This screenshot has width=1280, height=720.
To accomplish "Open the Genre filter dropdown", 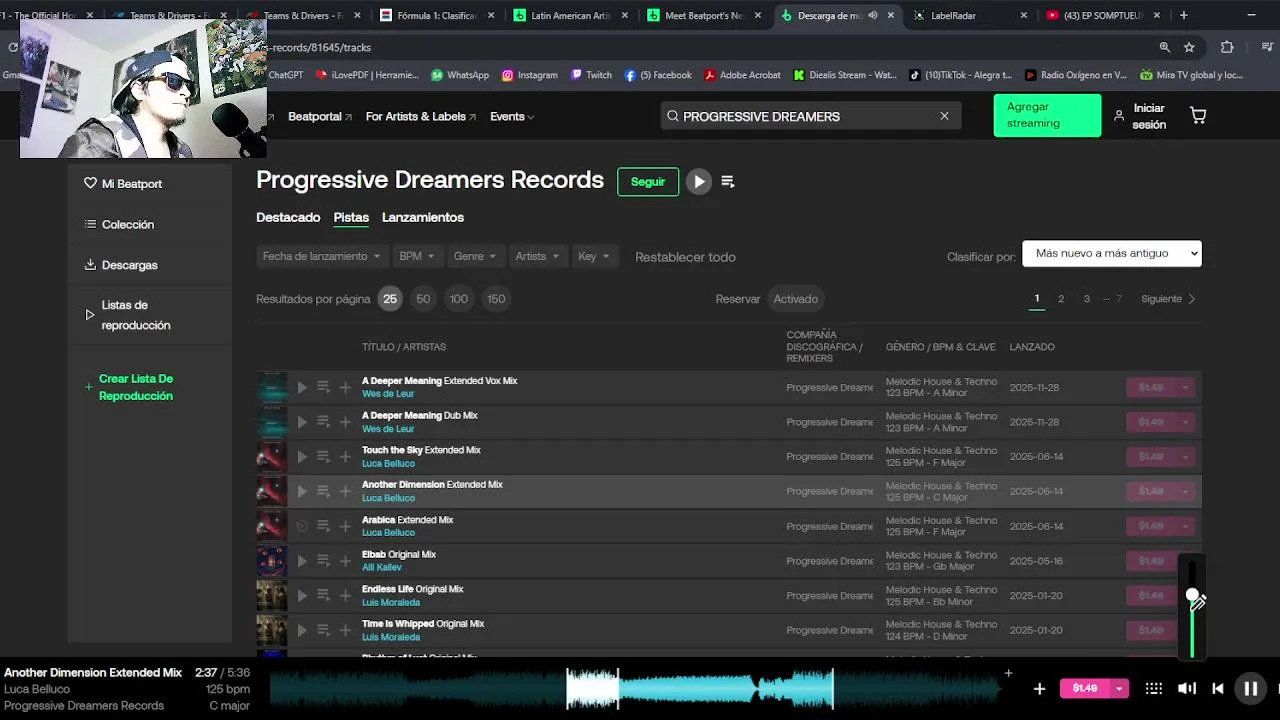I will 475,256.
